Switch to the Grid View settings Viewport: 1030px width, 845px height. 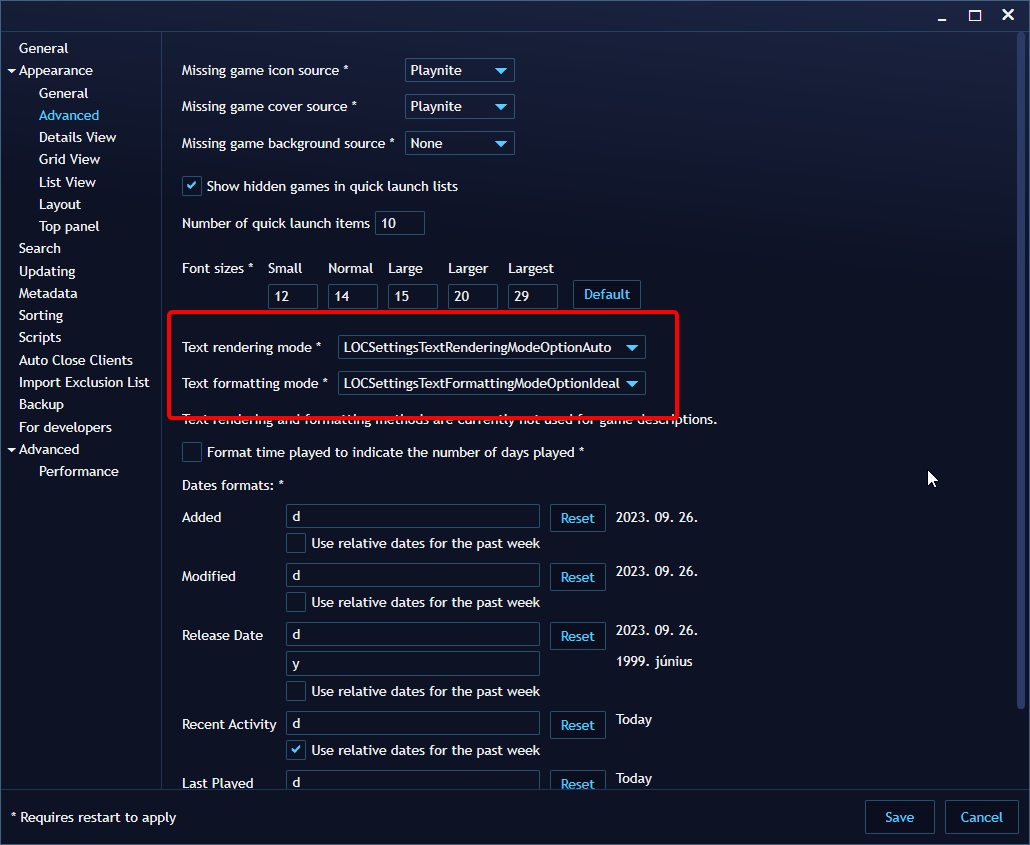coord(69,159)
